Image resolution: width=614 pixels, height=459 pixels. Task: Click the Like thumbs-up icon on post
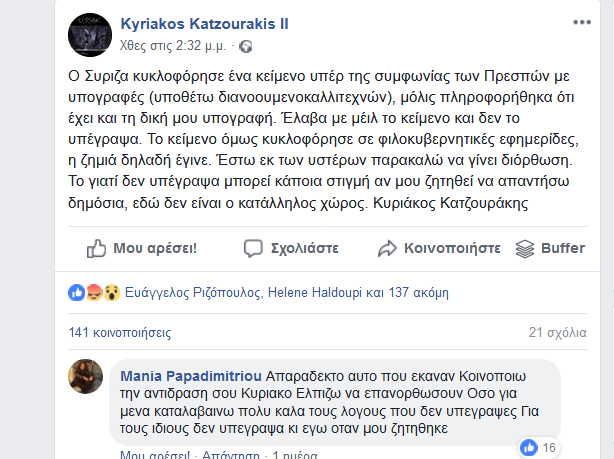[x=97, y=248]
